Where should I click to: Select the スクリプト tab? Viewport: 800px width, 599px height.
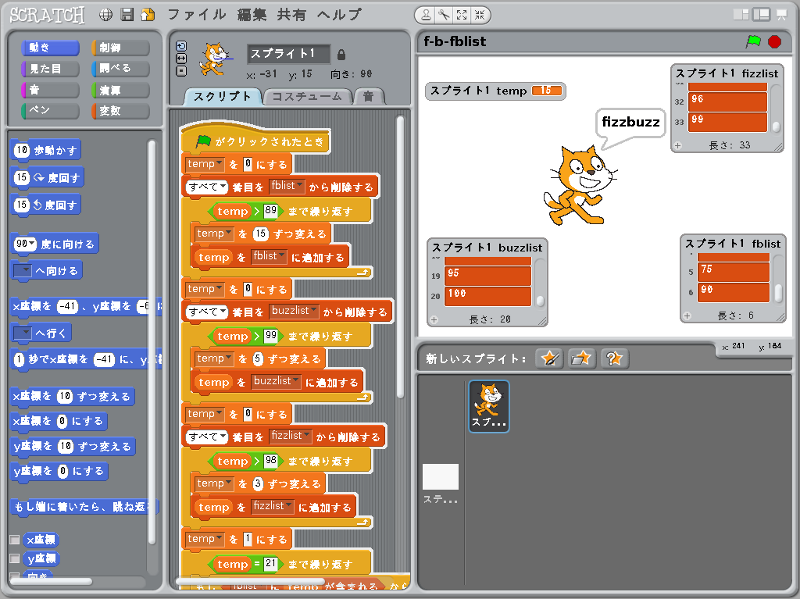click(x=222, y=96)
